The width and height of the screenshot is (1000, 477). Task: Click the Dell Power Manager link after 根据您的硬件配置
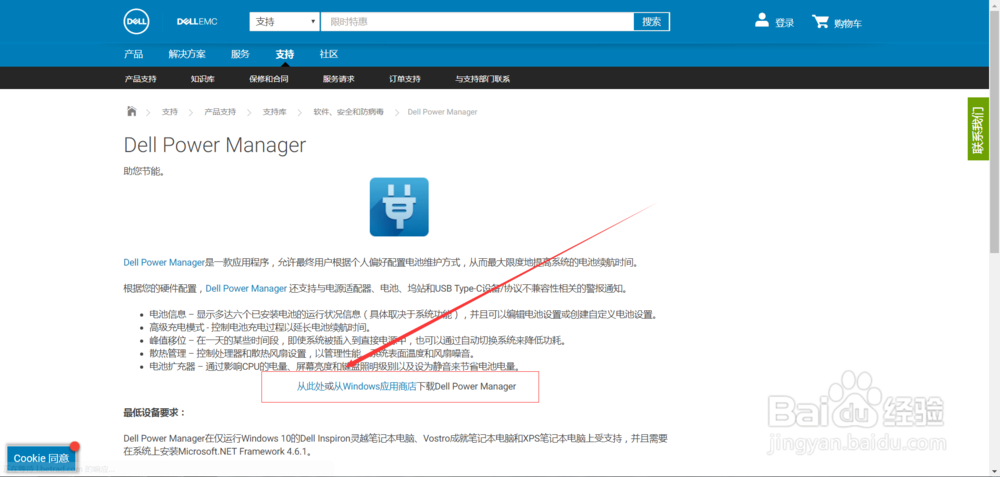[x=246, y=288]
